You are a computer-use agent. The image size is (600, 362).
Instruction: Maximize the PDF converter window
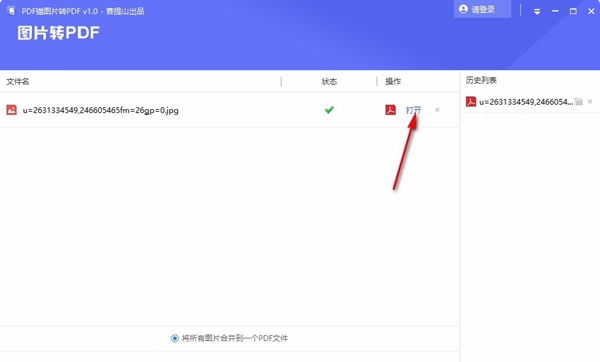(573, 11)
